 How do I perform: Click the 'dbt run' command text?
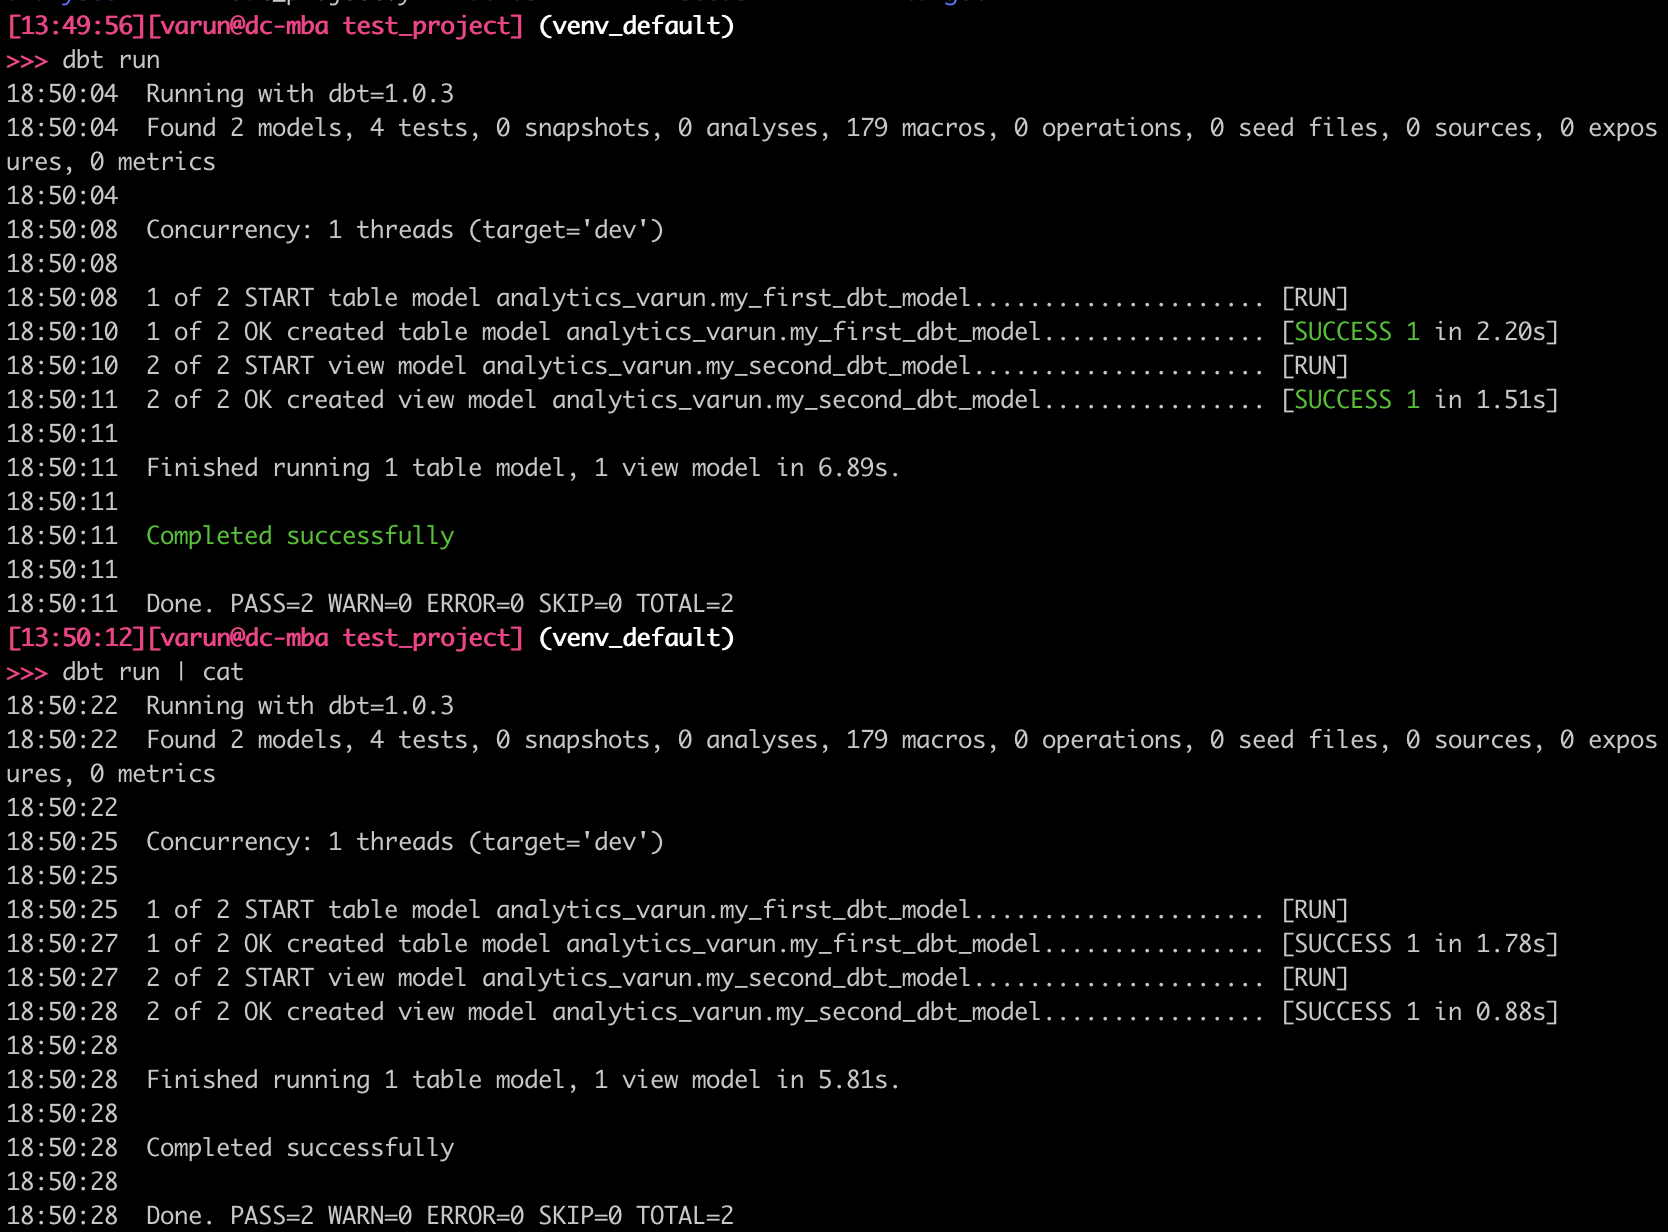110,59
